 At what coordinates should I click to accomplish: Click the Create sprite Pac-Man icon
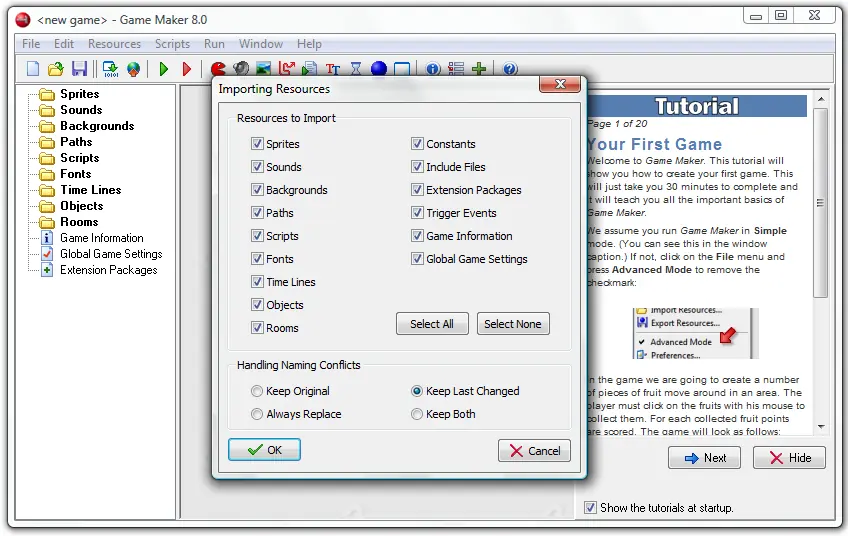pos(218,69)
